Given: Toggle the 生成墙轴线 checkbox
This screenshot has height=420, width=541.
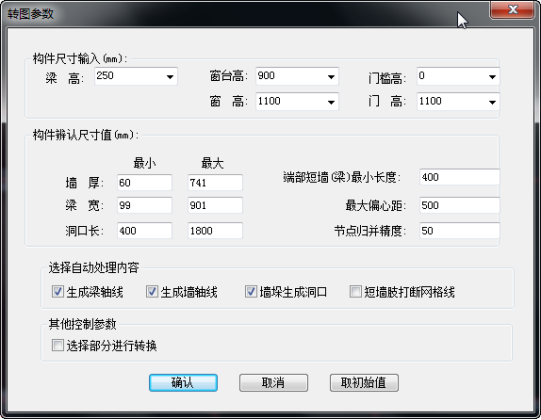Looking at the screenshot, I should click(x=152, y=292).
